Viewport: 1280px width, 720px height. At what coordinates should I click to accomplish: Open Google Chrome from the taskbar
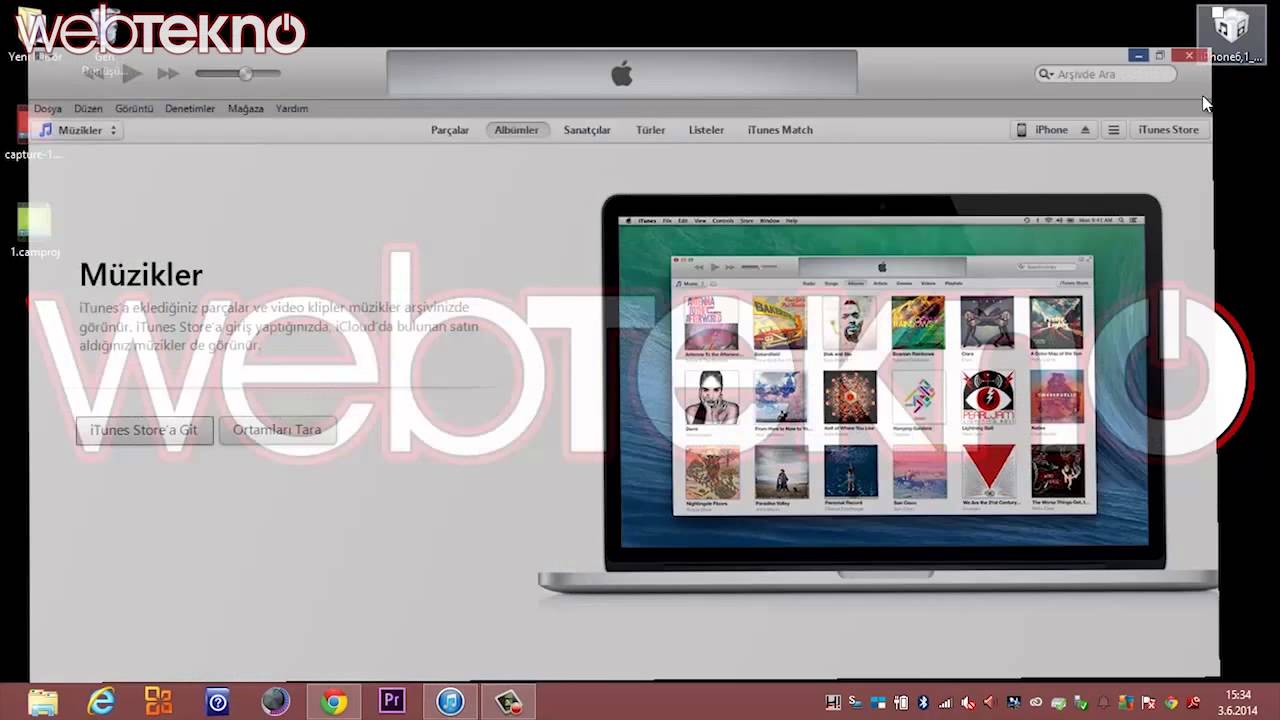click(x=334, y=702)
